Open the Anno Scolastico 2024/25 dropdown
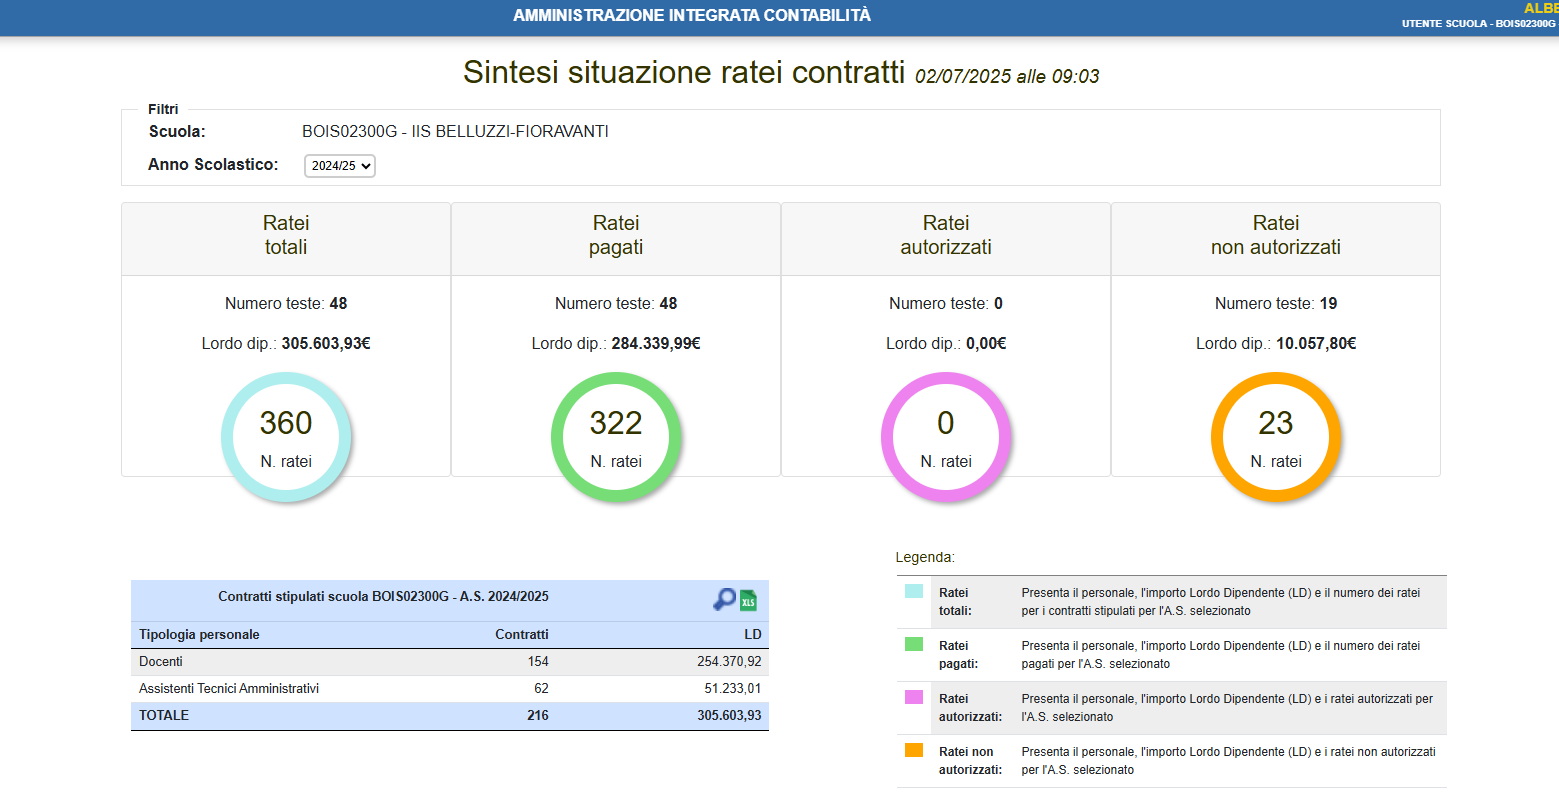 coord(340,166)
